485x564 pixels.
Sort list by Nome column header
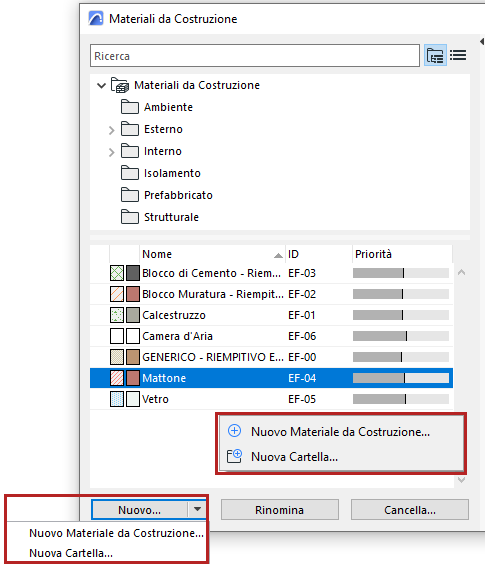[x=212, y=254]
